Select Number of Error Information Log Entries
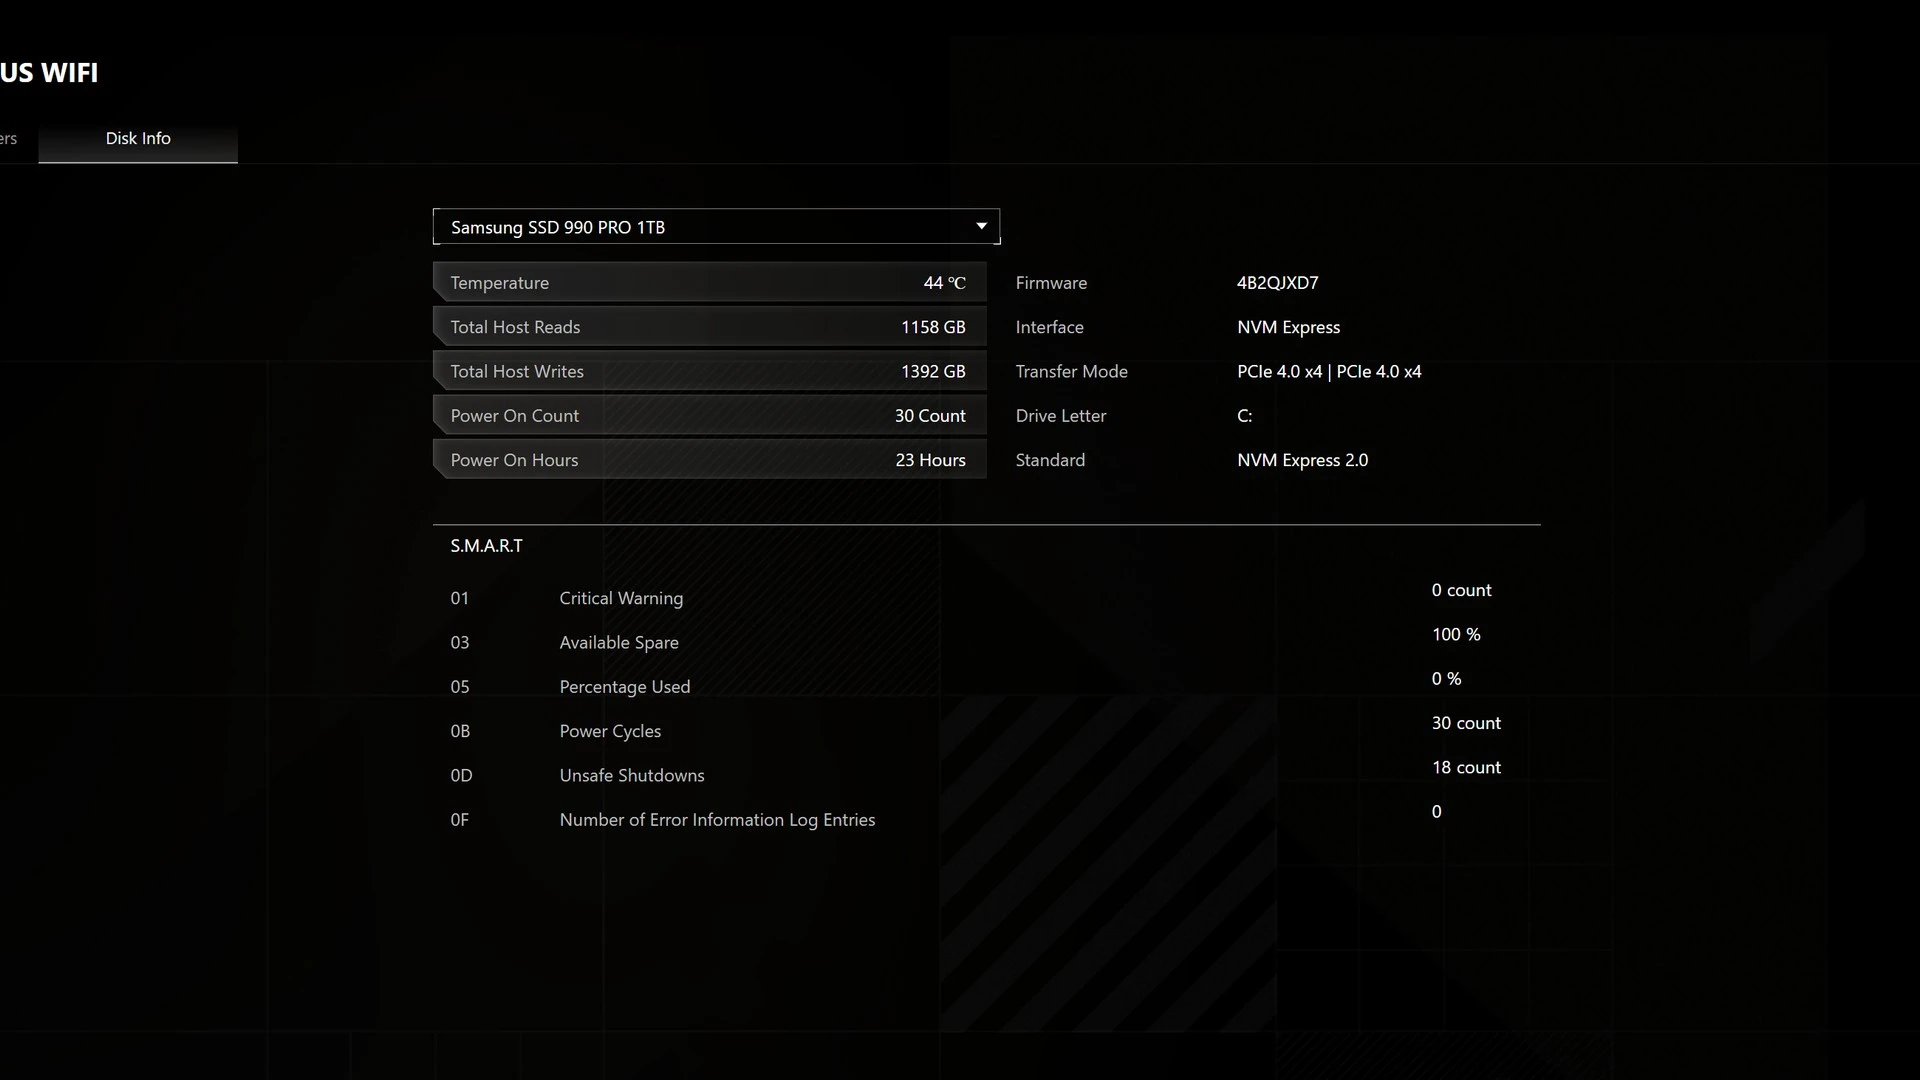Screen dimensions: 1920x1080 pyautogui.click(x=717, y=820)
